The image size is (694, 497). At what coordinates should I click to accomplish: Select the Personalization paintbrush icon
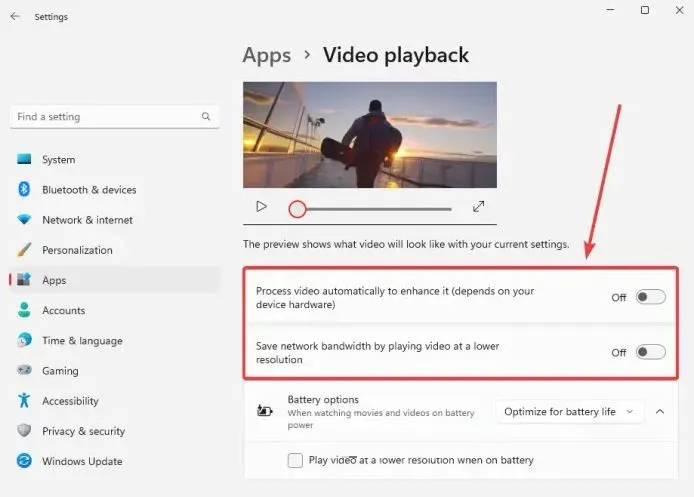(24, 250)
